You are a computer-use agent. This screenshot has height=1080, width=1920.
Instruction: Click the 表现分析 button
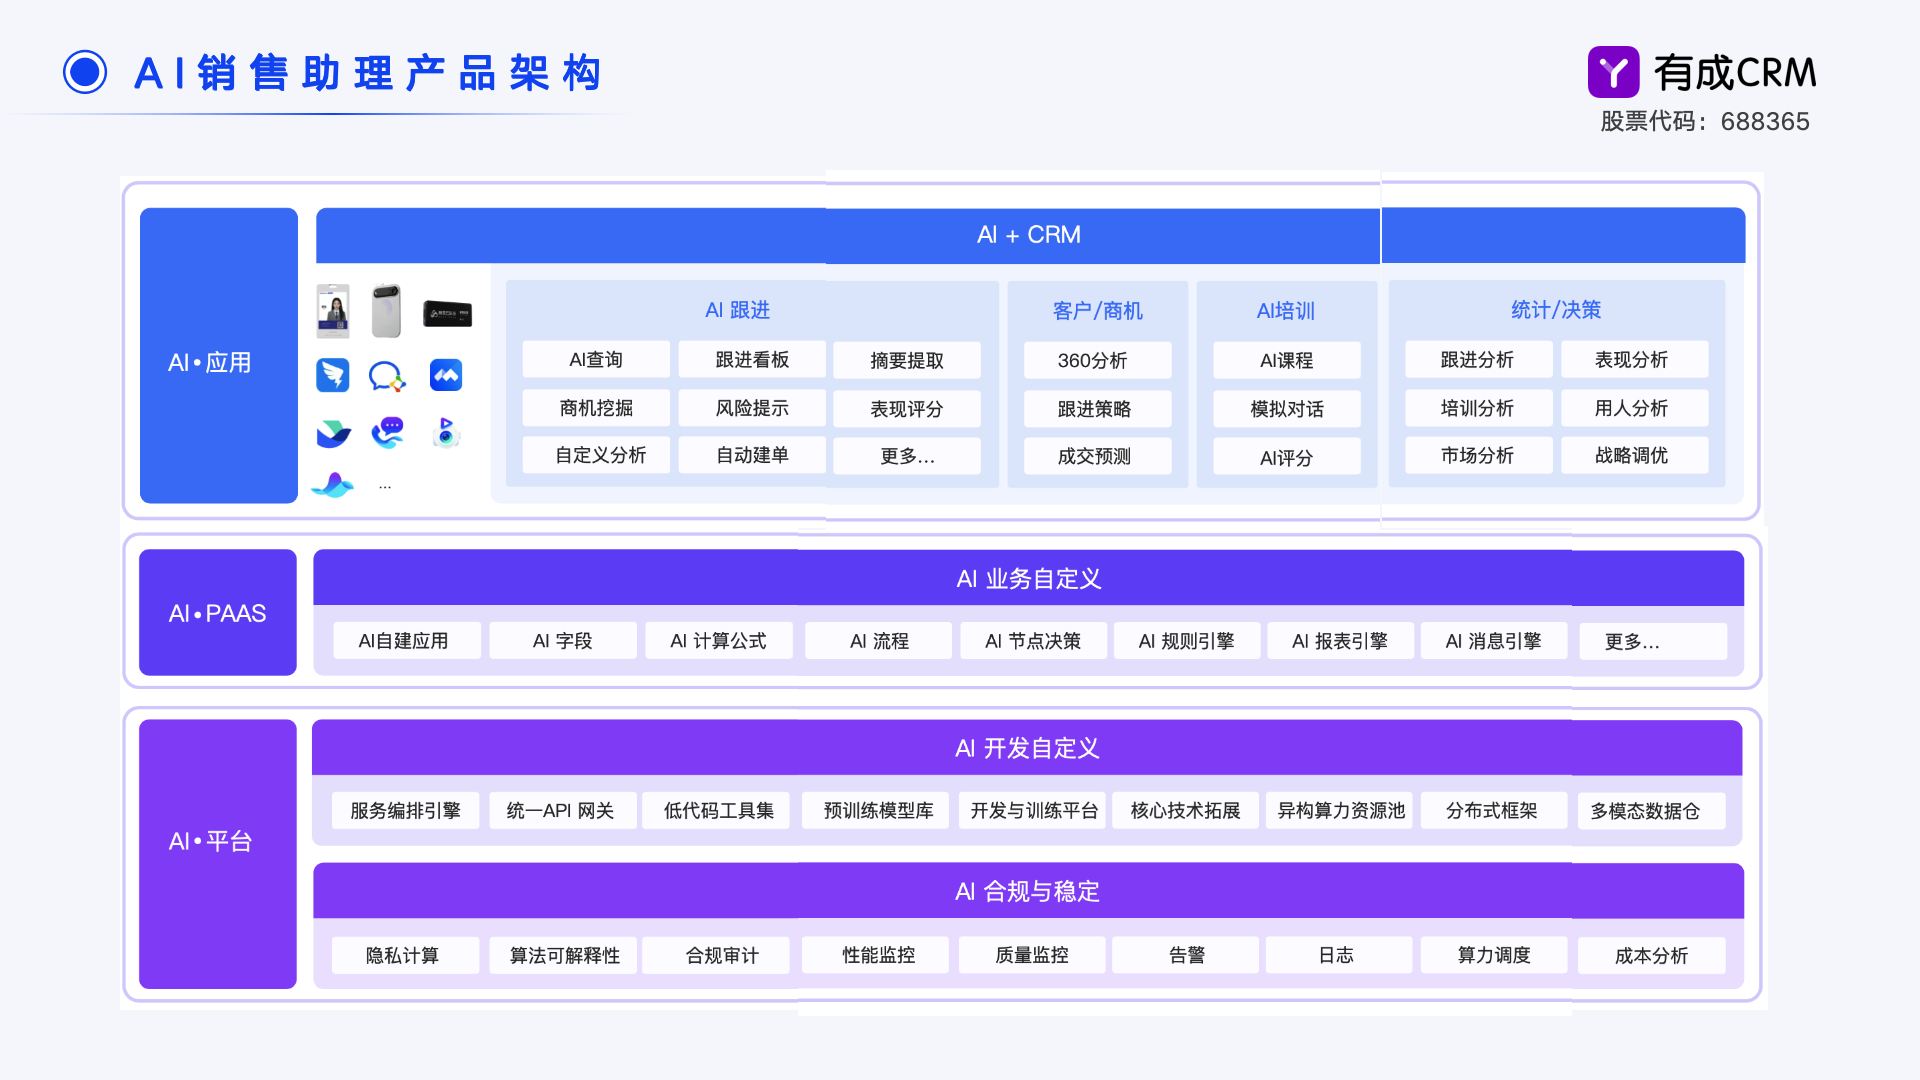(x=1634, y=359)
